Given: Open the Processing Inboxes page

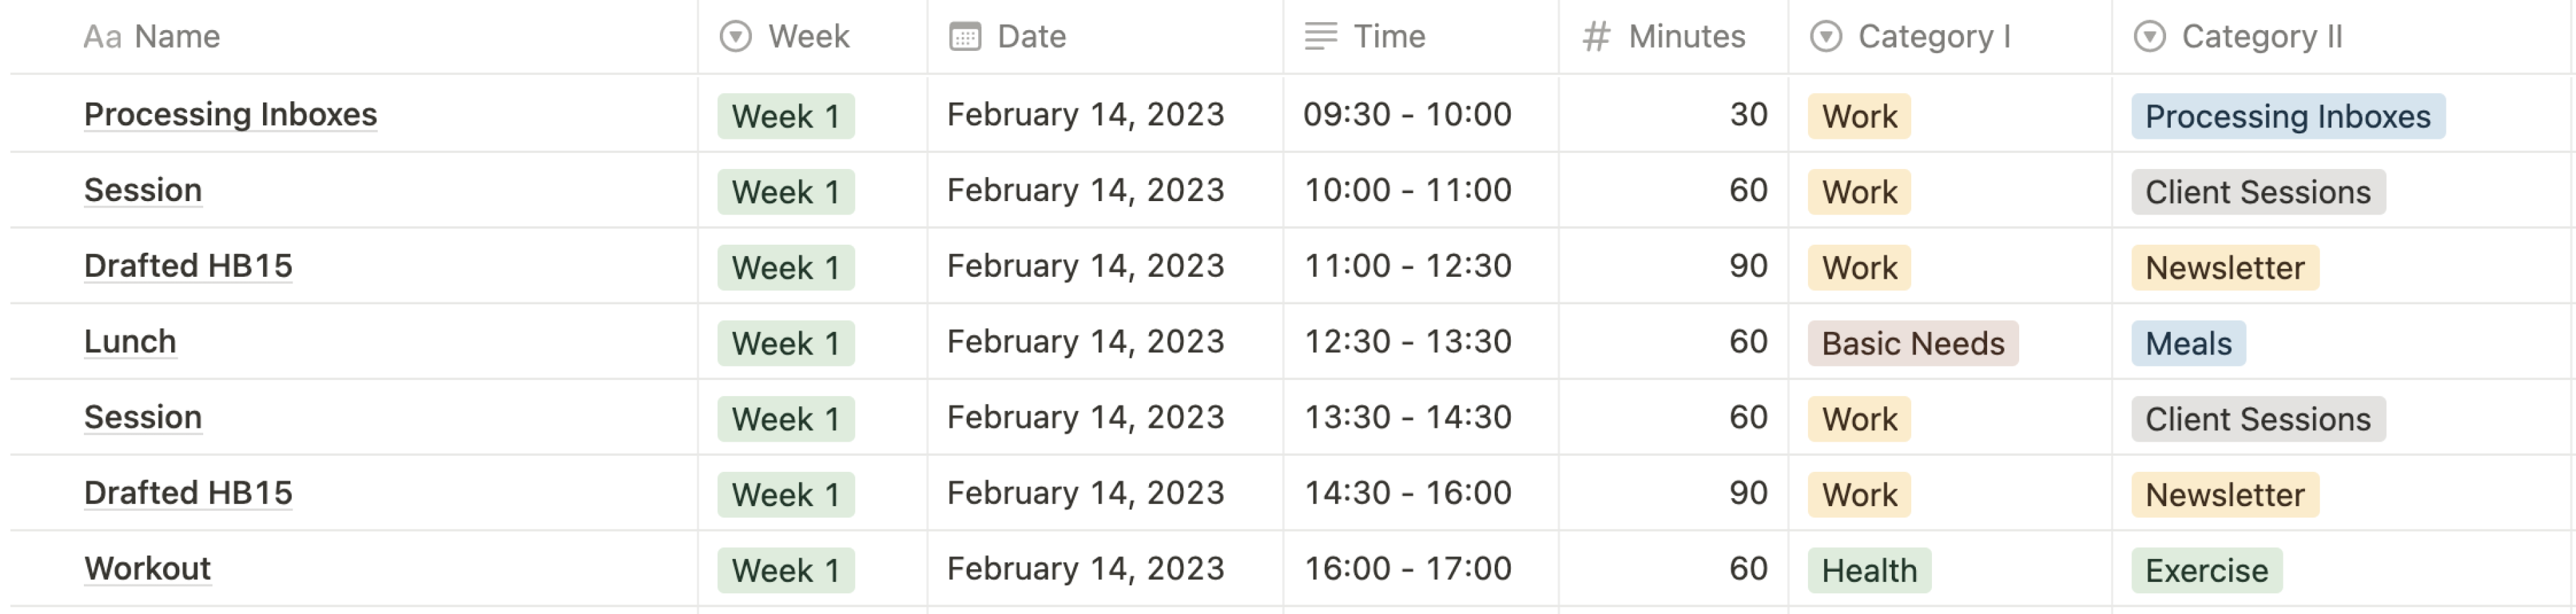Looking at the screenshot, I should click(x=230, y=114).
